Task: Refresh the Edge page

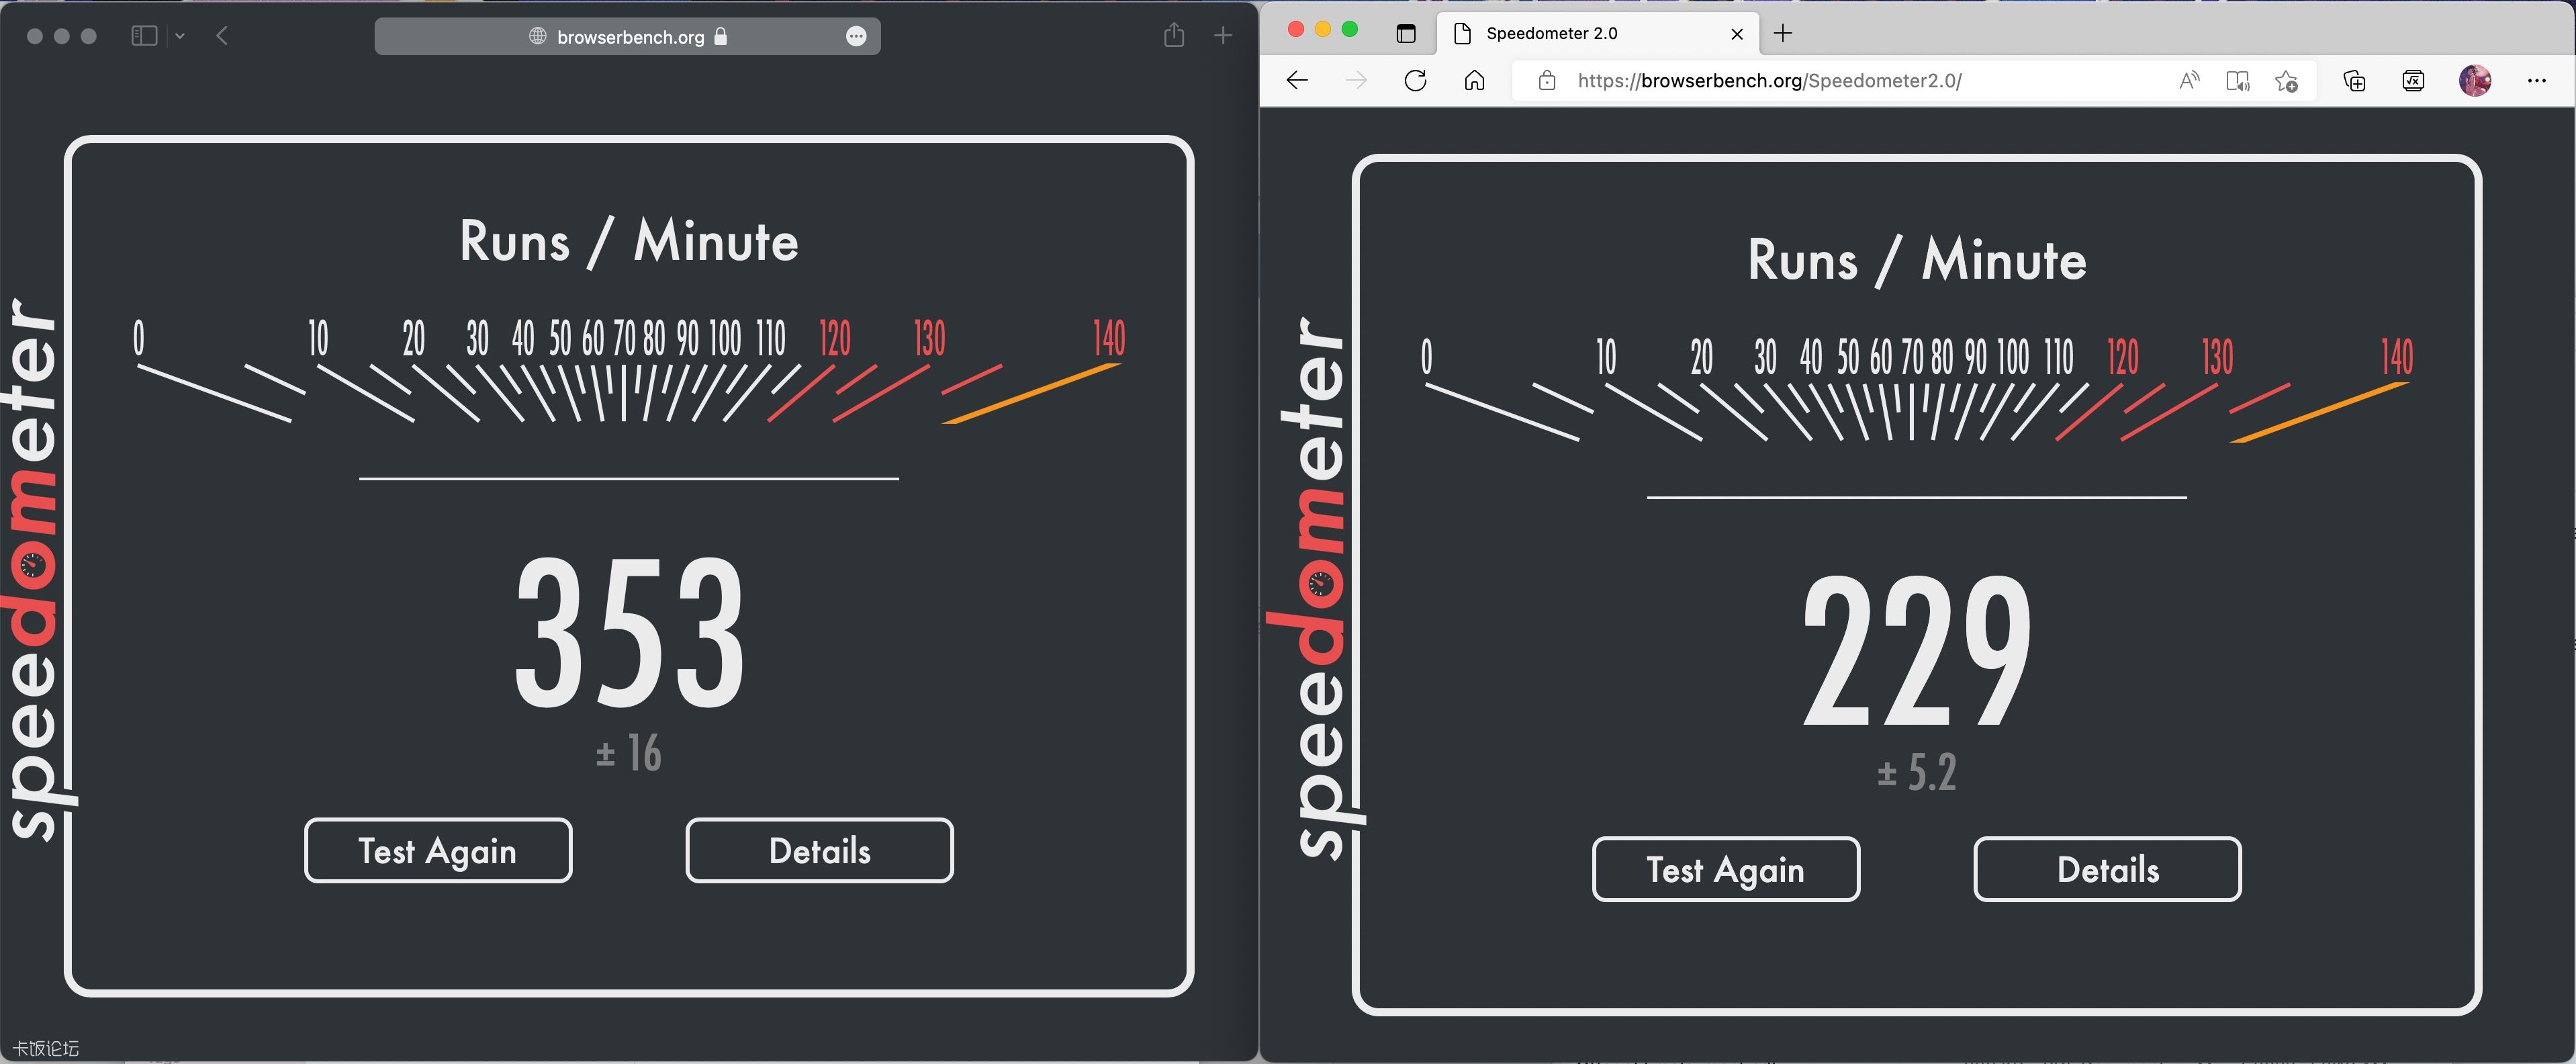Action: click(1415, 81)
